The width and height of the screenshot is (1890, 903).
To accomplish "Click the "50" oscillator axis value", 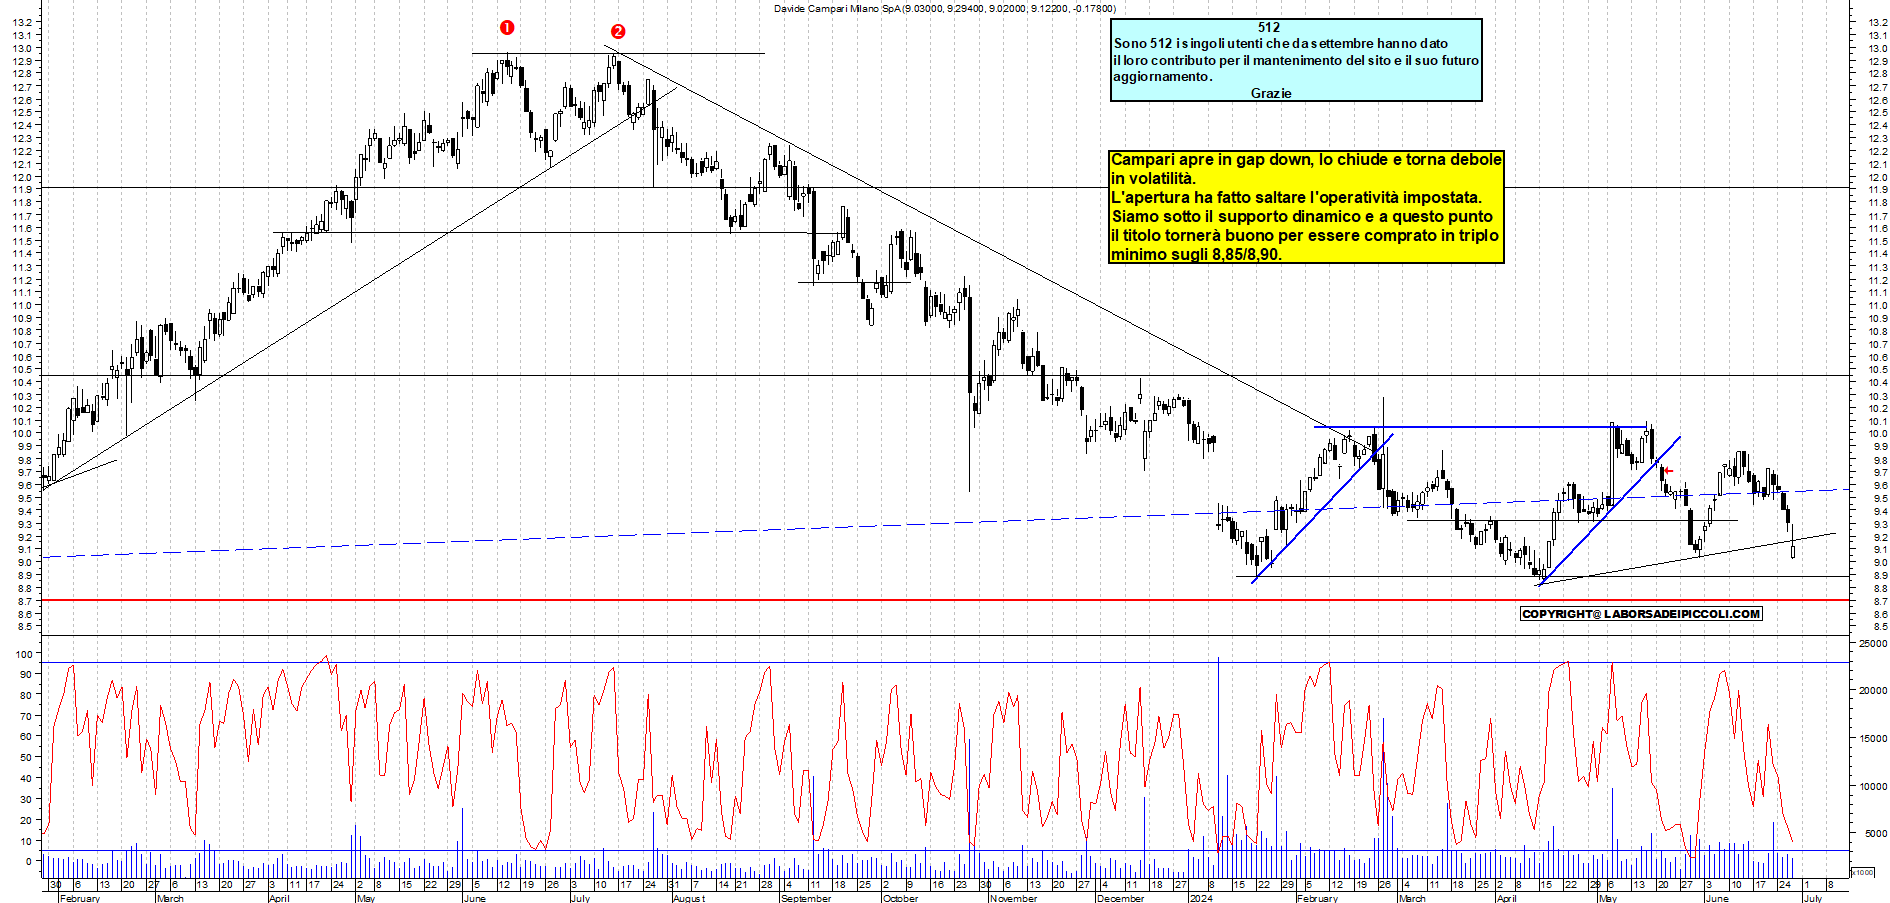I will (x=27, y=757).
